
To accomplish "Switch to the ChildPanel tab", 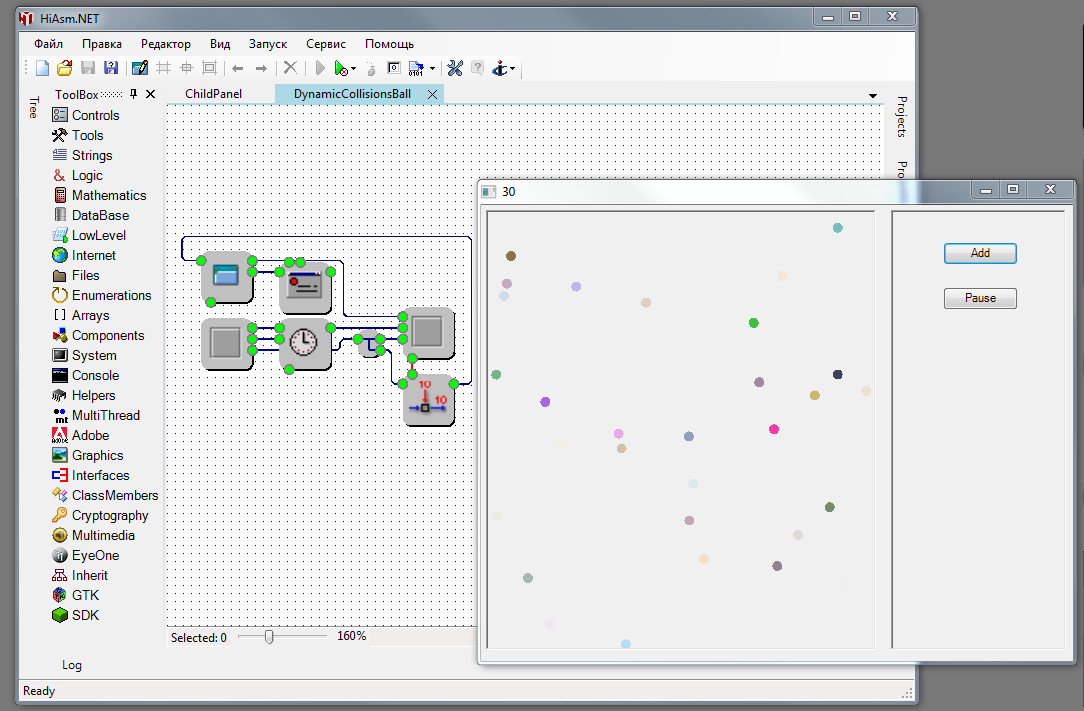I will point(215,94).
